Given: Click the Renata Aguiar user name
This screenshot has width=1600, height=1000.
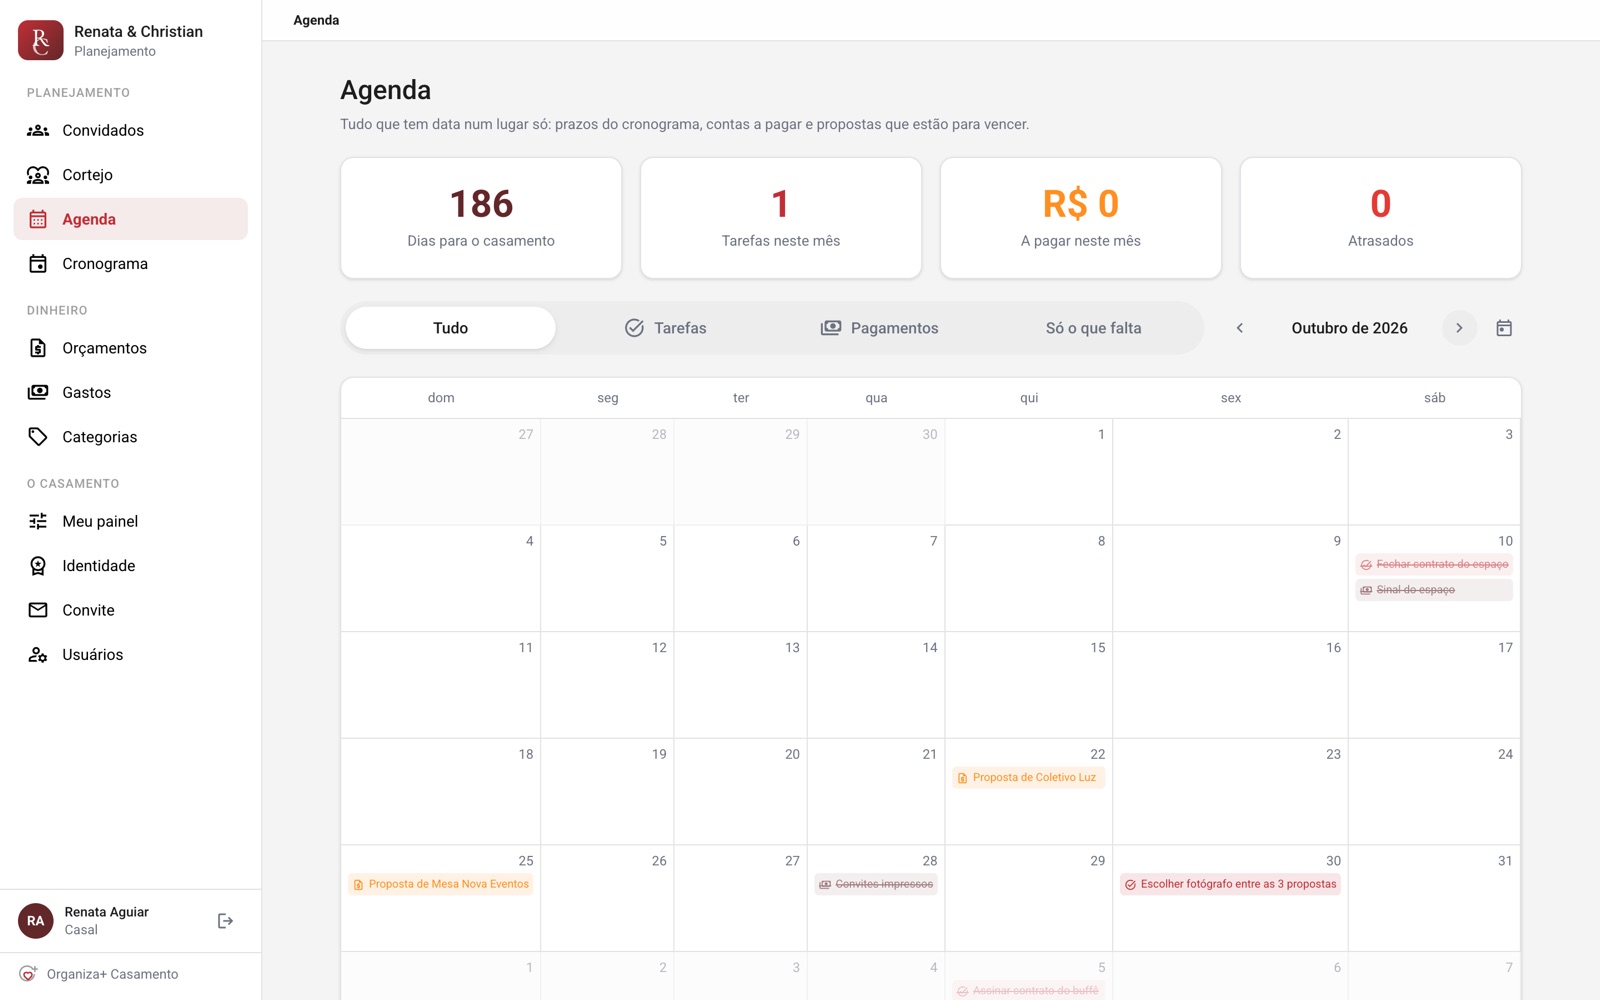Looking at the screenshot, I should pyautogui.click(x=107, y=912).
